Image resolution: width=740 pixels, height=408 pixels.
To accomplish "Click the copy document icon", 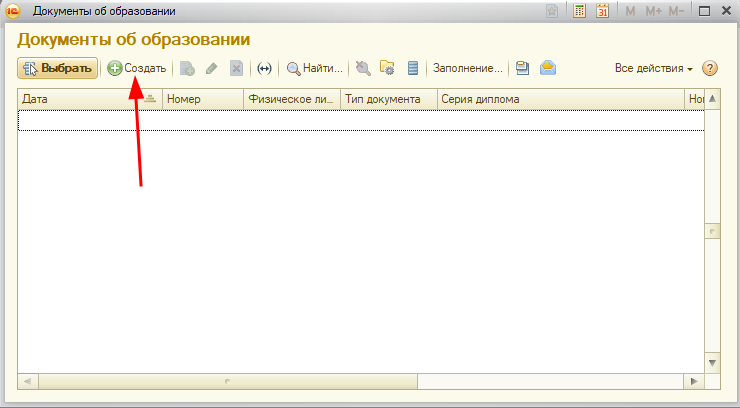I will (187, 68).
